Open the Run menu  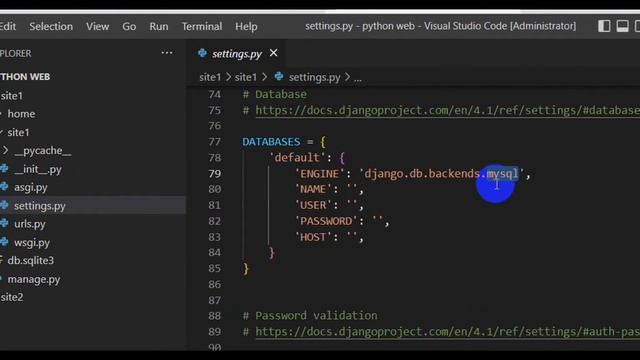coord(159,27)
